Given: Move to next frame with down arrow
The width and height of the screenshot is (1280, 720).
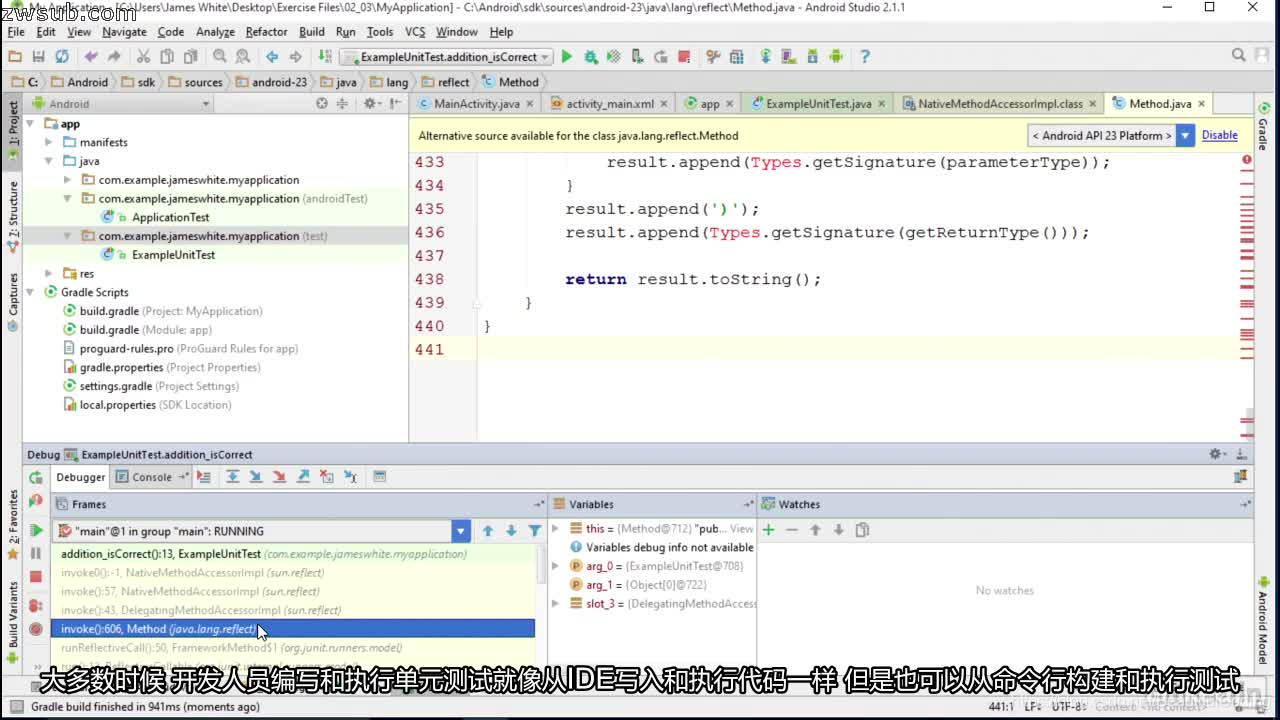Looking at the screenshot, I should (x=511, y=531).
